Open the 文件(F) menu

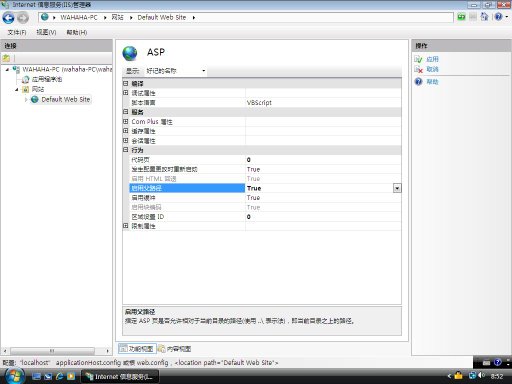click(x=17, y=32)
